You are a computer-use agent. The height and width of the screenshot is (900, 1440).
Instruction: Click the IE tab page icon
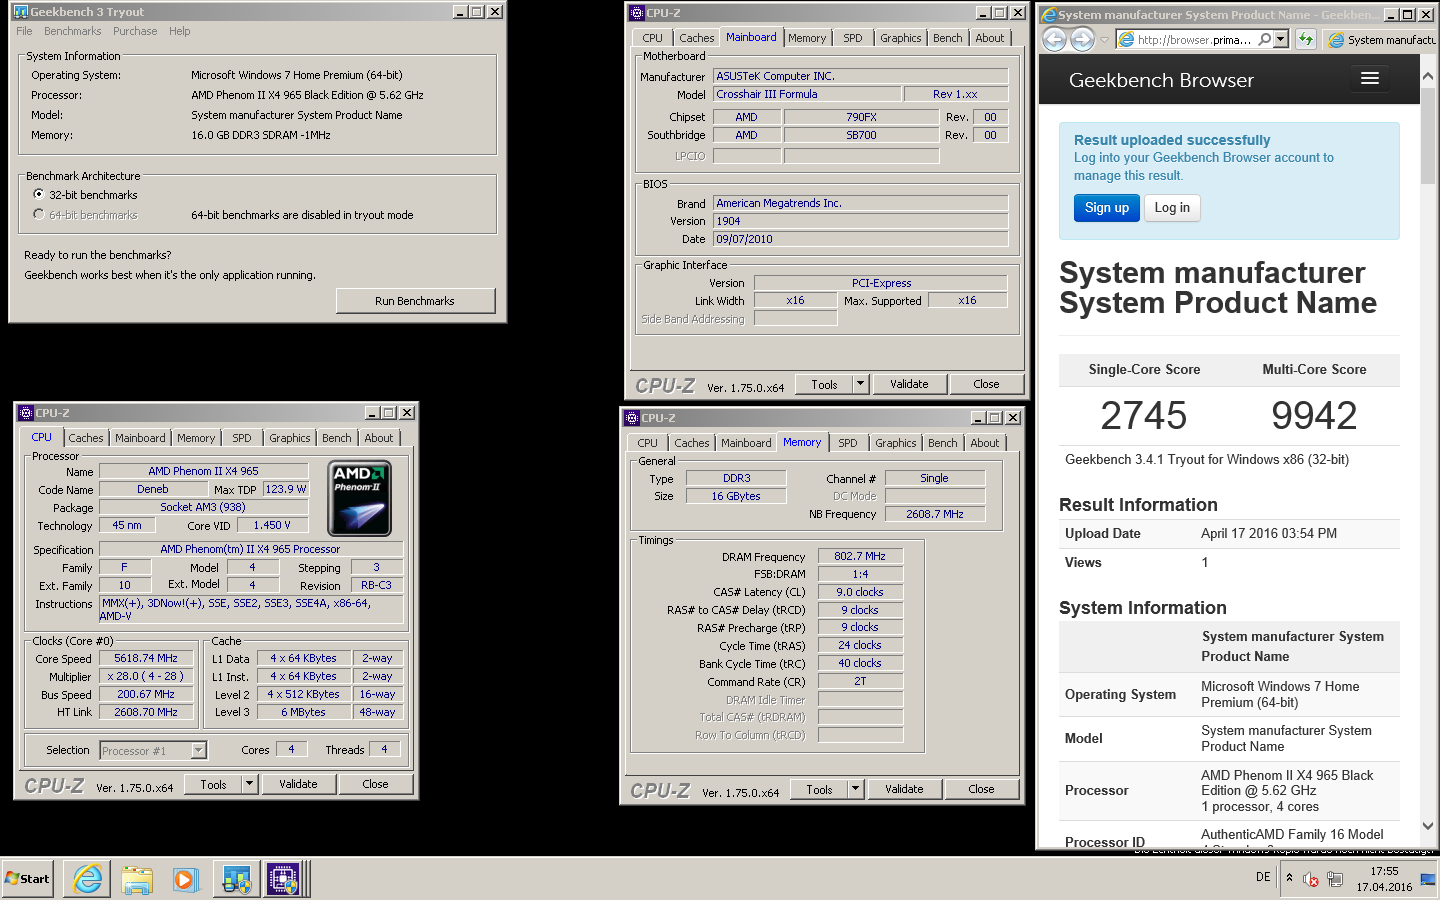click(x=1336, y=40)
